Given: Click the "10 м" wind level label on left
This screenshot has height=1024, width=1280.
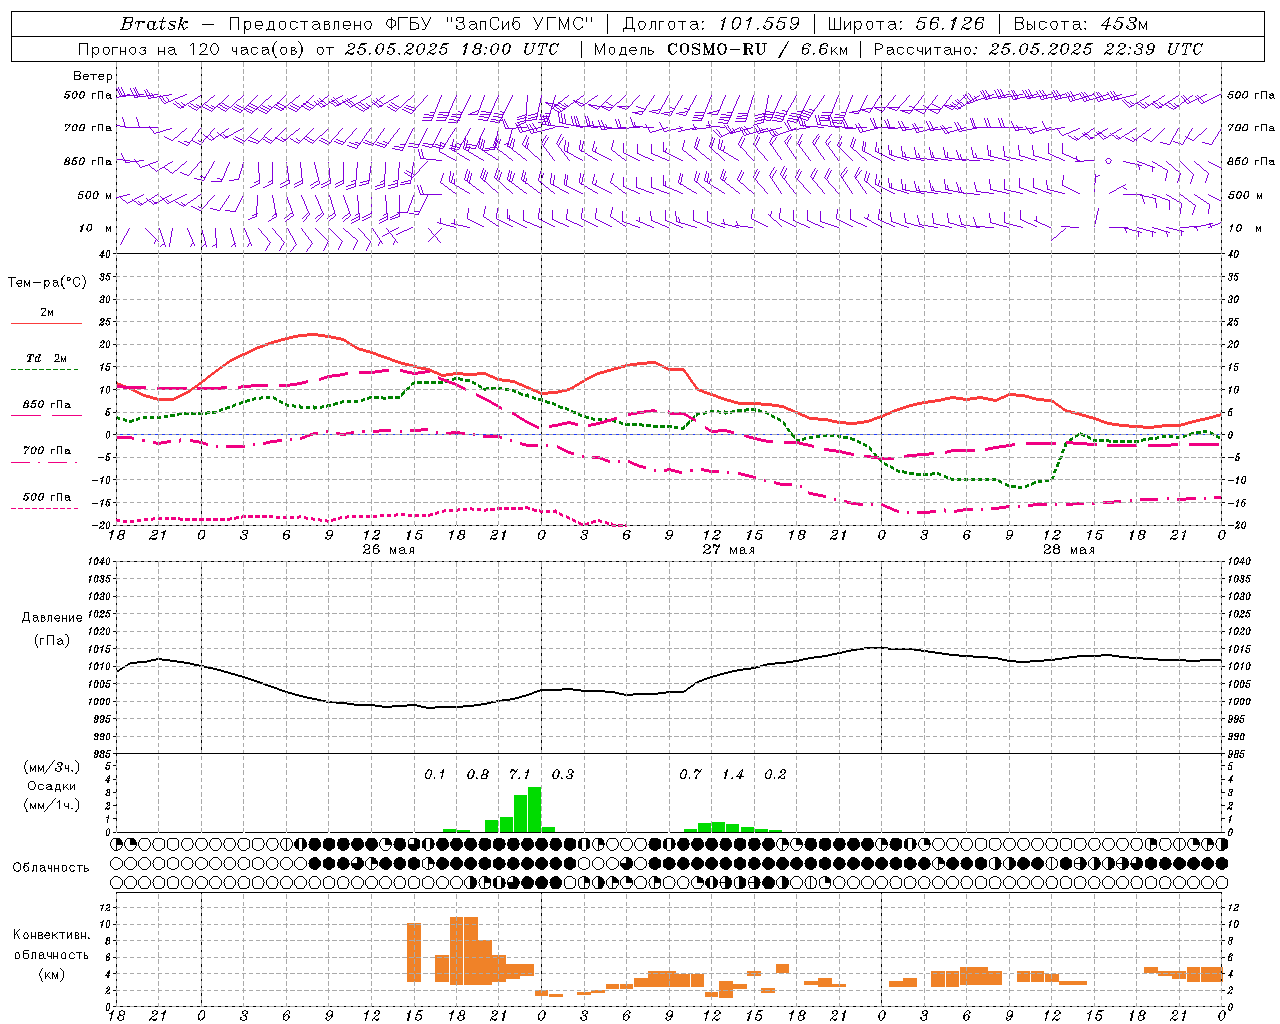Looking at the screenshot, I should (x=96, y=228).
